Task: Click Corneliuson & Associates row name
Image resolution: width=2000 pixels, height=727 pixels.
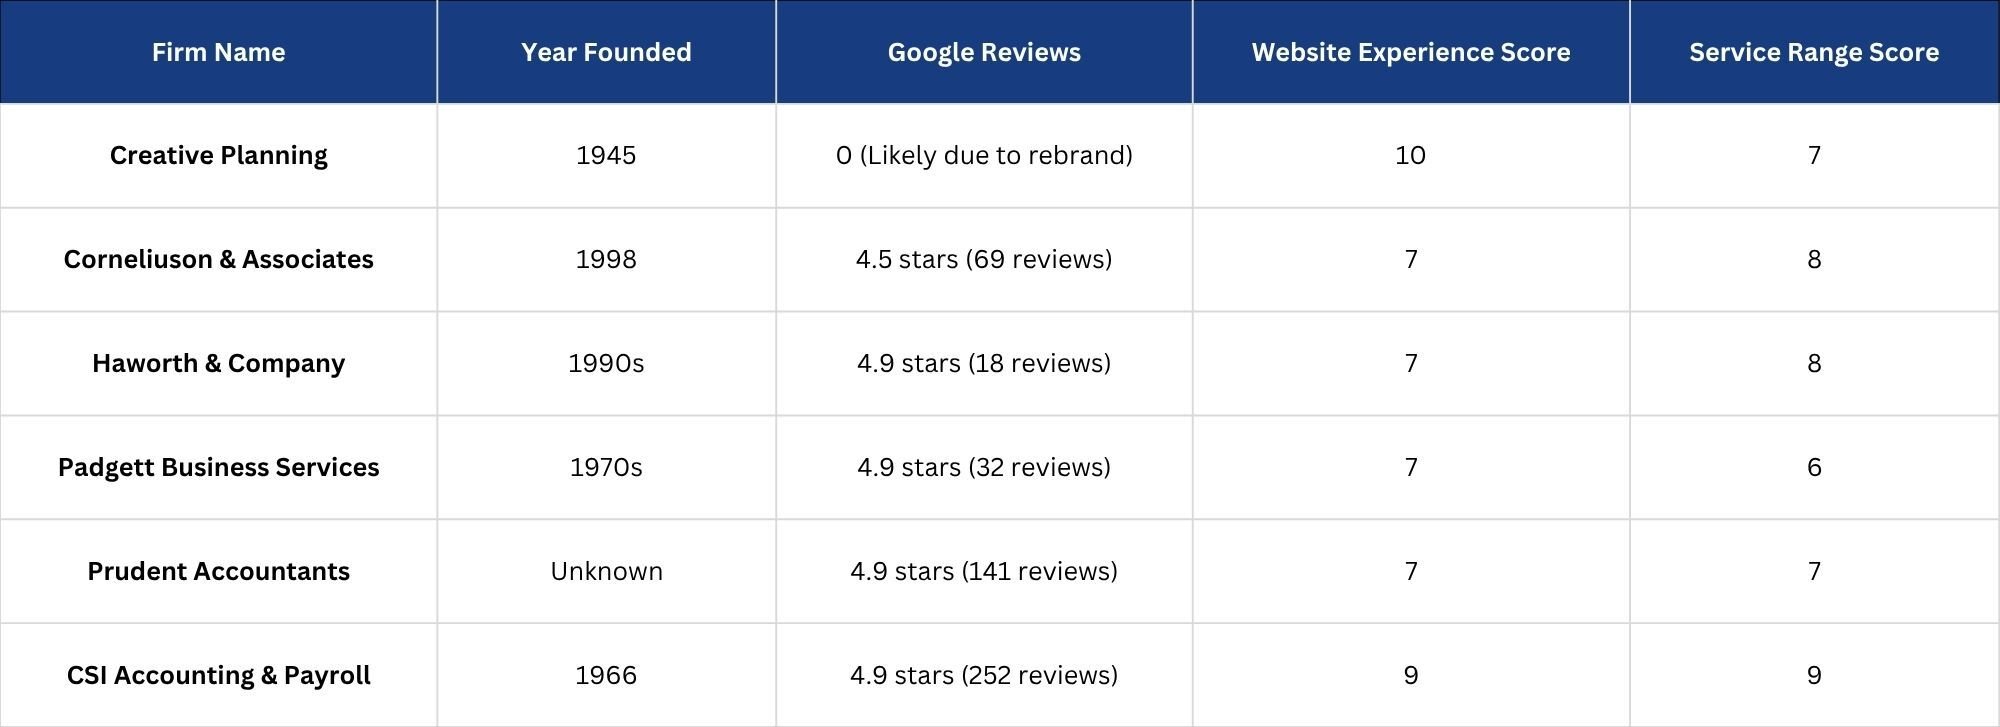Action: pos(218,260)
